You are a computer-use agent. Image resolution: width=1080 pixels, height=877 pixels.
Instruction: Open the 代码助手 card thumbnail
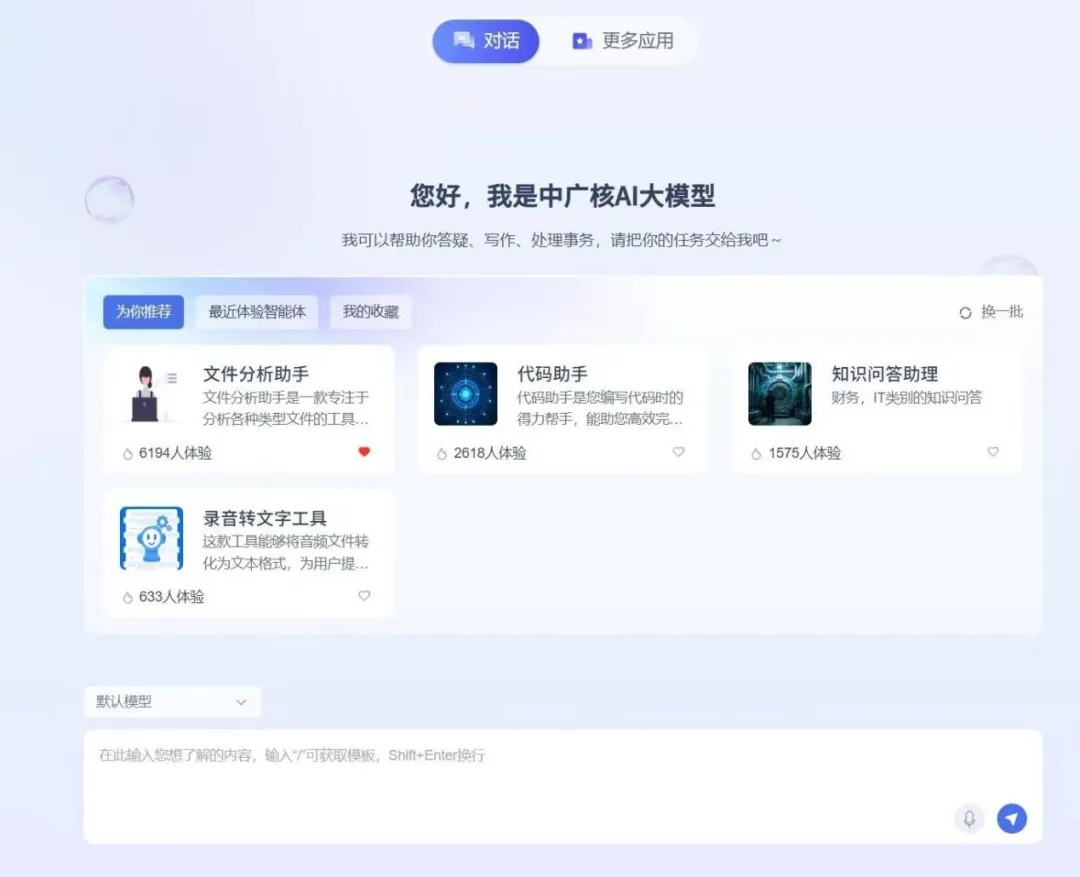coord(466,394)
